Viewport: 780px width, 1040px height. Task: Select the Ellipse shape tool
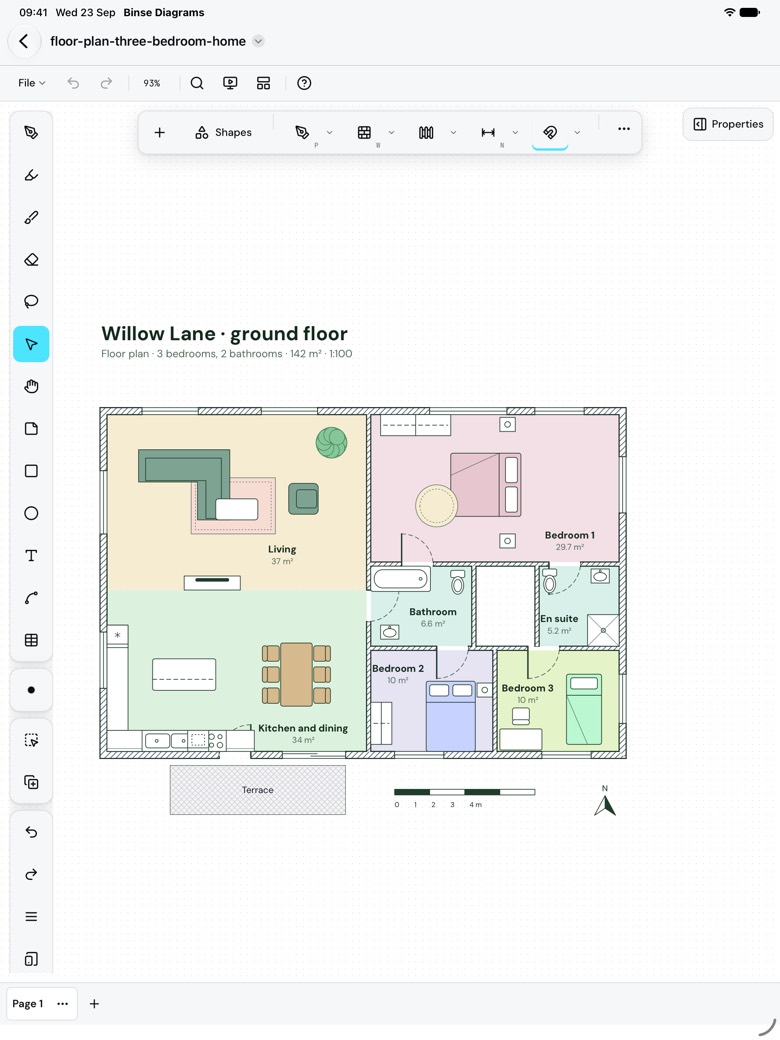tap(31, 513)
